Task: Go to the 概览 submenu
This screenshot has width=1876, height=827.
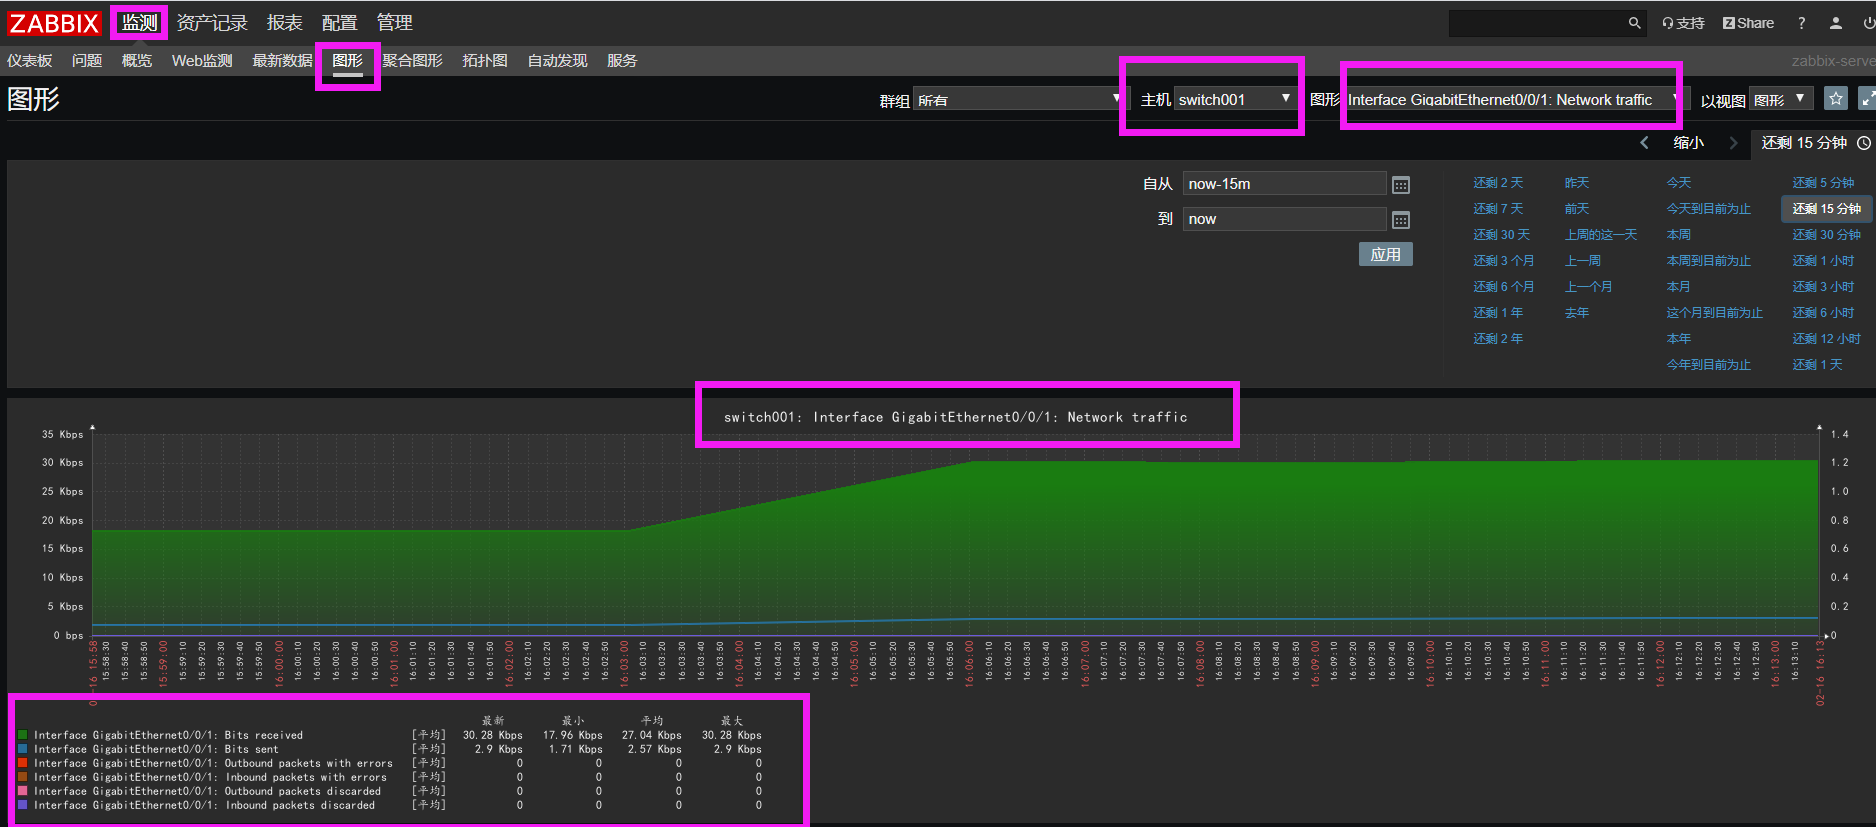Action: [137, 61]
